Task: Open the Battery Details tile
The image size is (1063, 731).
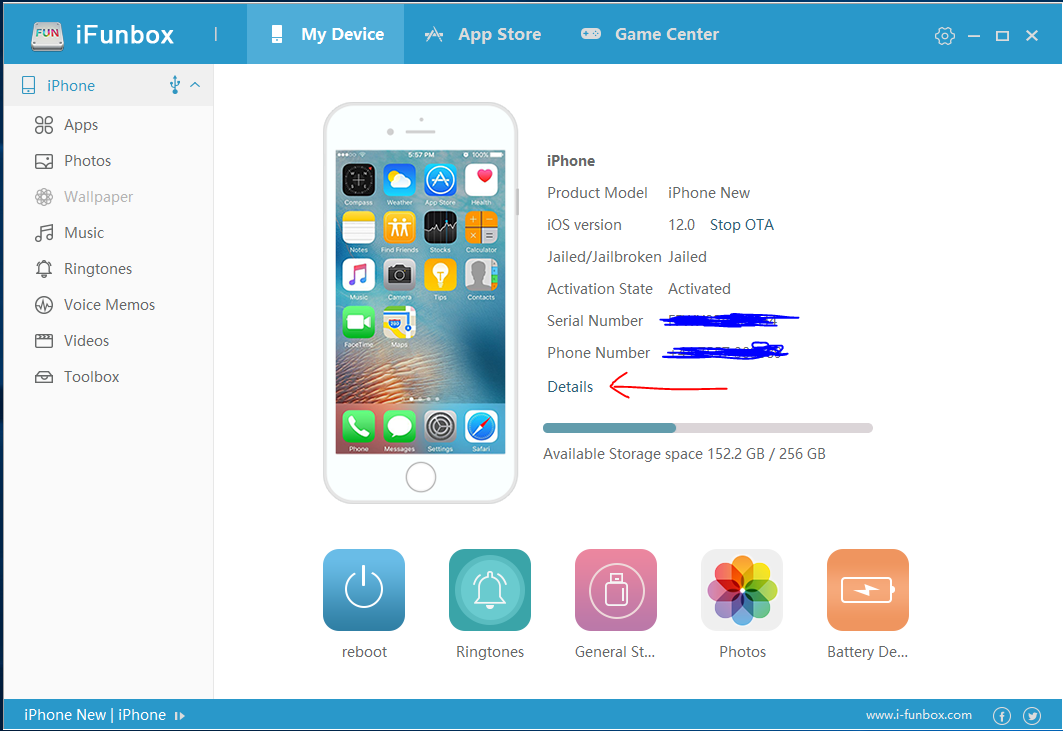Action: pos(868,590)
